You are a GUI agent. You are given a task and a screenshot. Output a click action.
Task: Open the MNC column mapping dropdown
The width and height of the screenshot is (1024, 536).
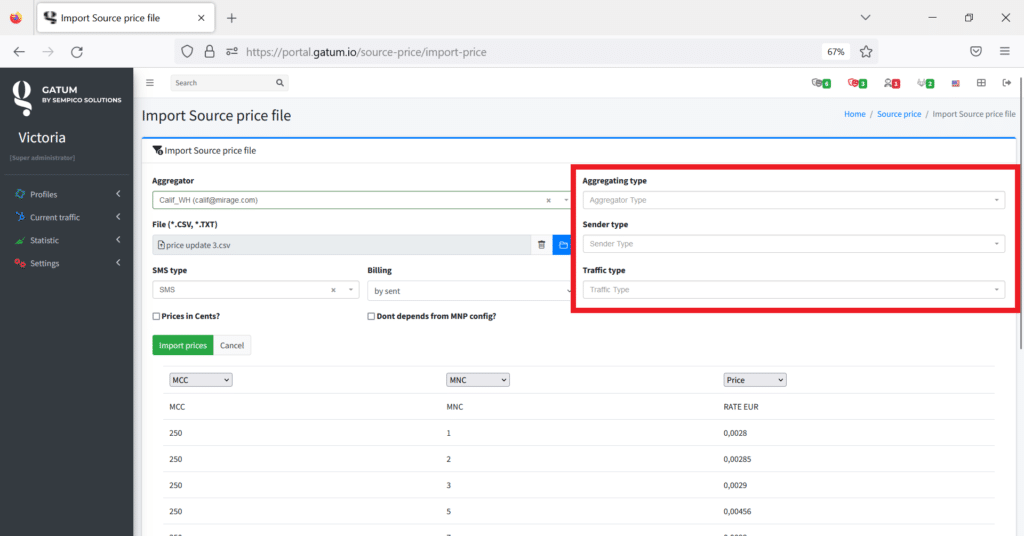pos(477,380)
